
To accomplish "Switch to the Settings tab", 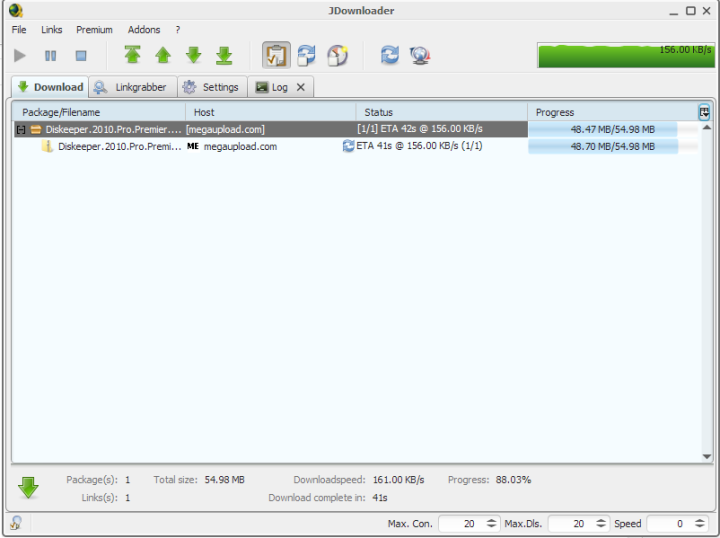I will coord(212,87).
